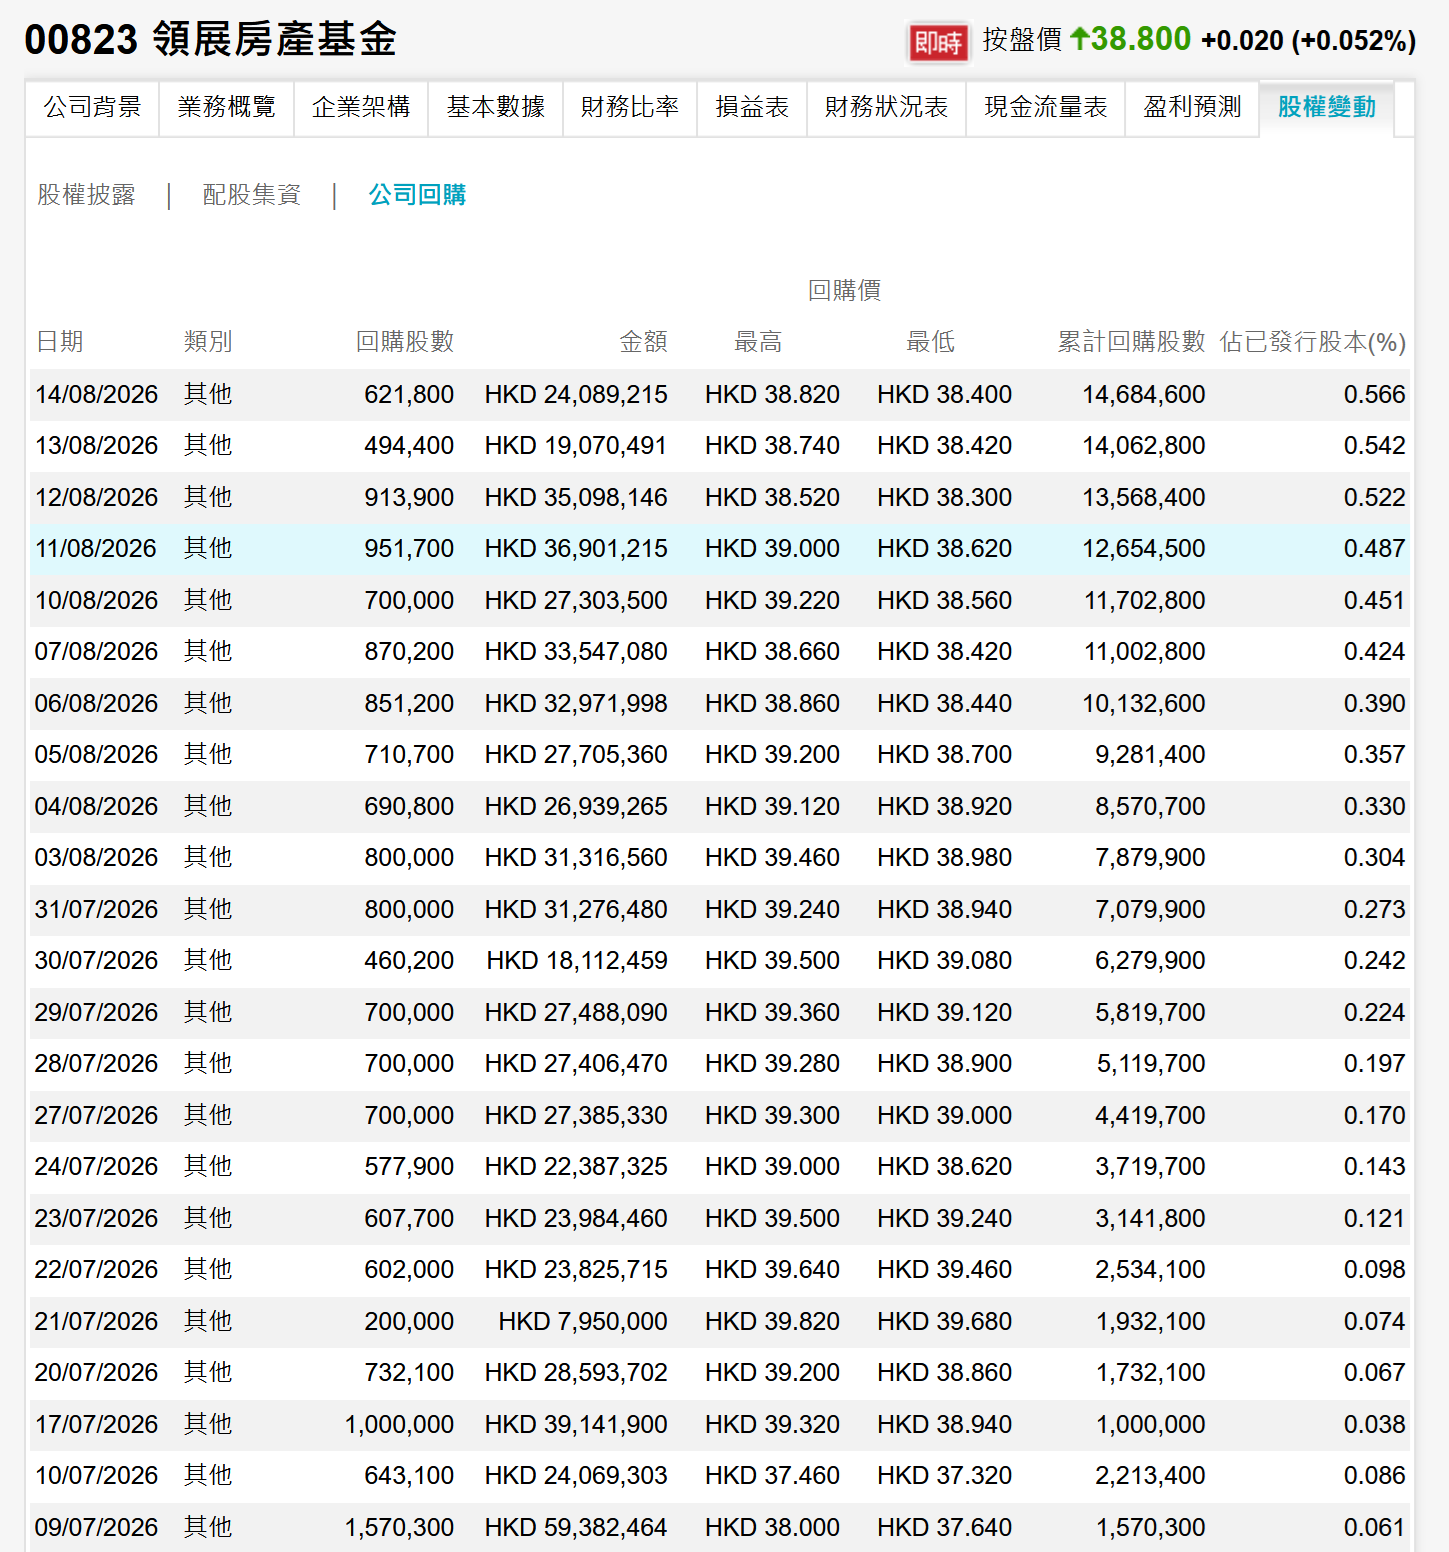
Task: Click the 其他 category in 12/08/2026 row
Action: click(x=208, y=497)
